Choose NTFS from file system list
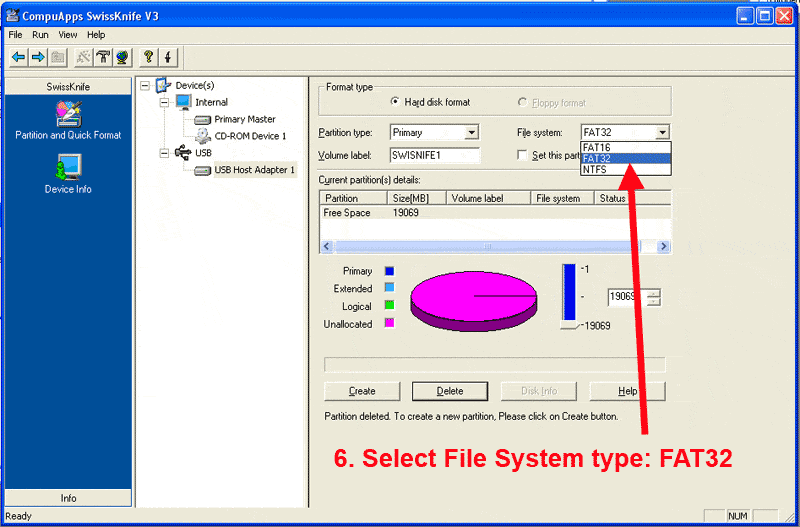800x527 pixels. (625, 169)
